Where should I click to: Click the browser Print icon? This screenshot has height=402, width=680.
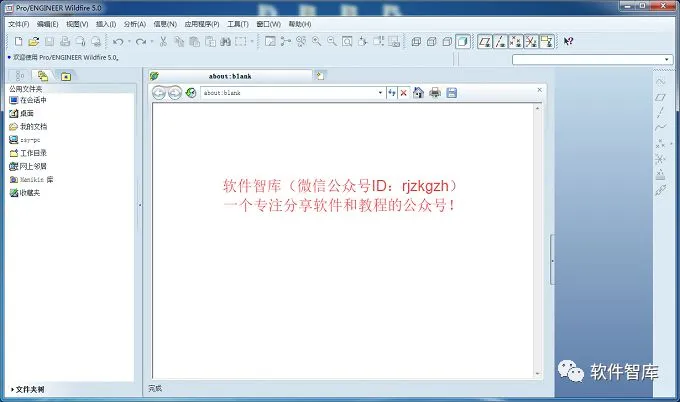pyautogui.click(x=435, y=92)
